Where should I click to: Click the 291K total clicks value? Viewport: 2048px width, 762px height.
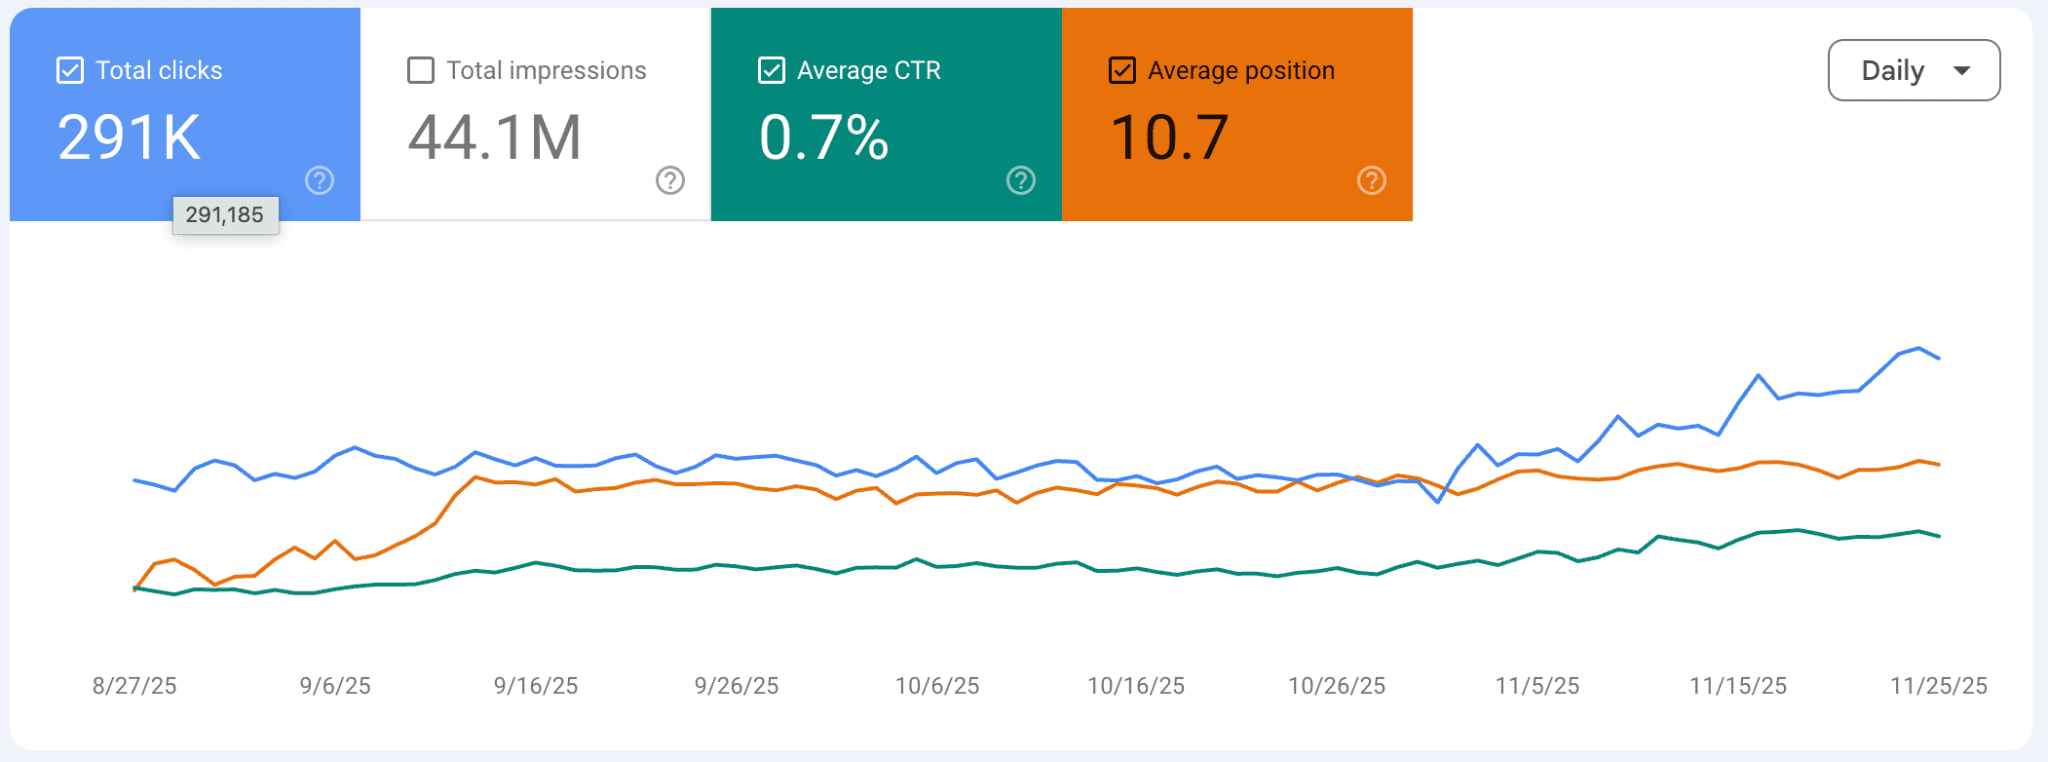pos(129,137)
